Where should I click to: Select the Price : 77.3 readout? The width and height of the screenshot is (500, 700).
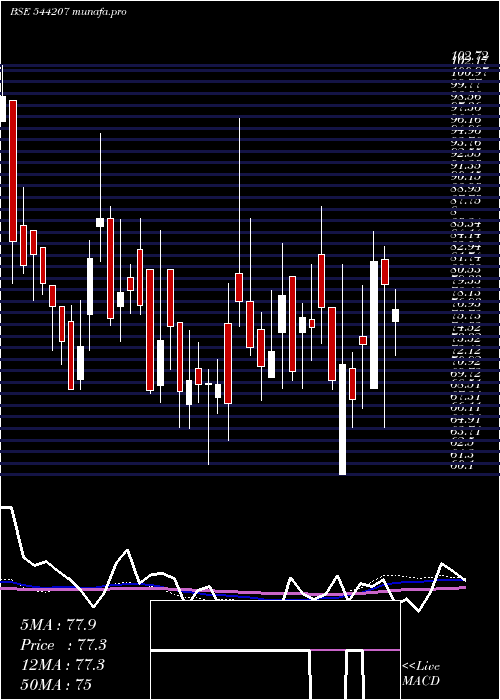tap(63, 645)
